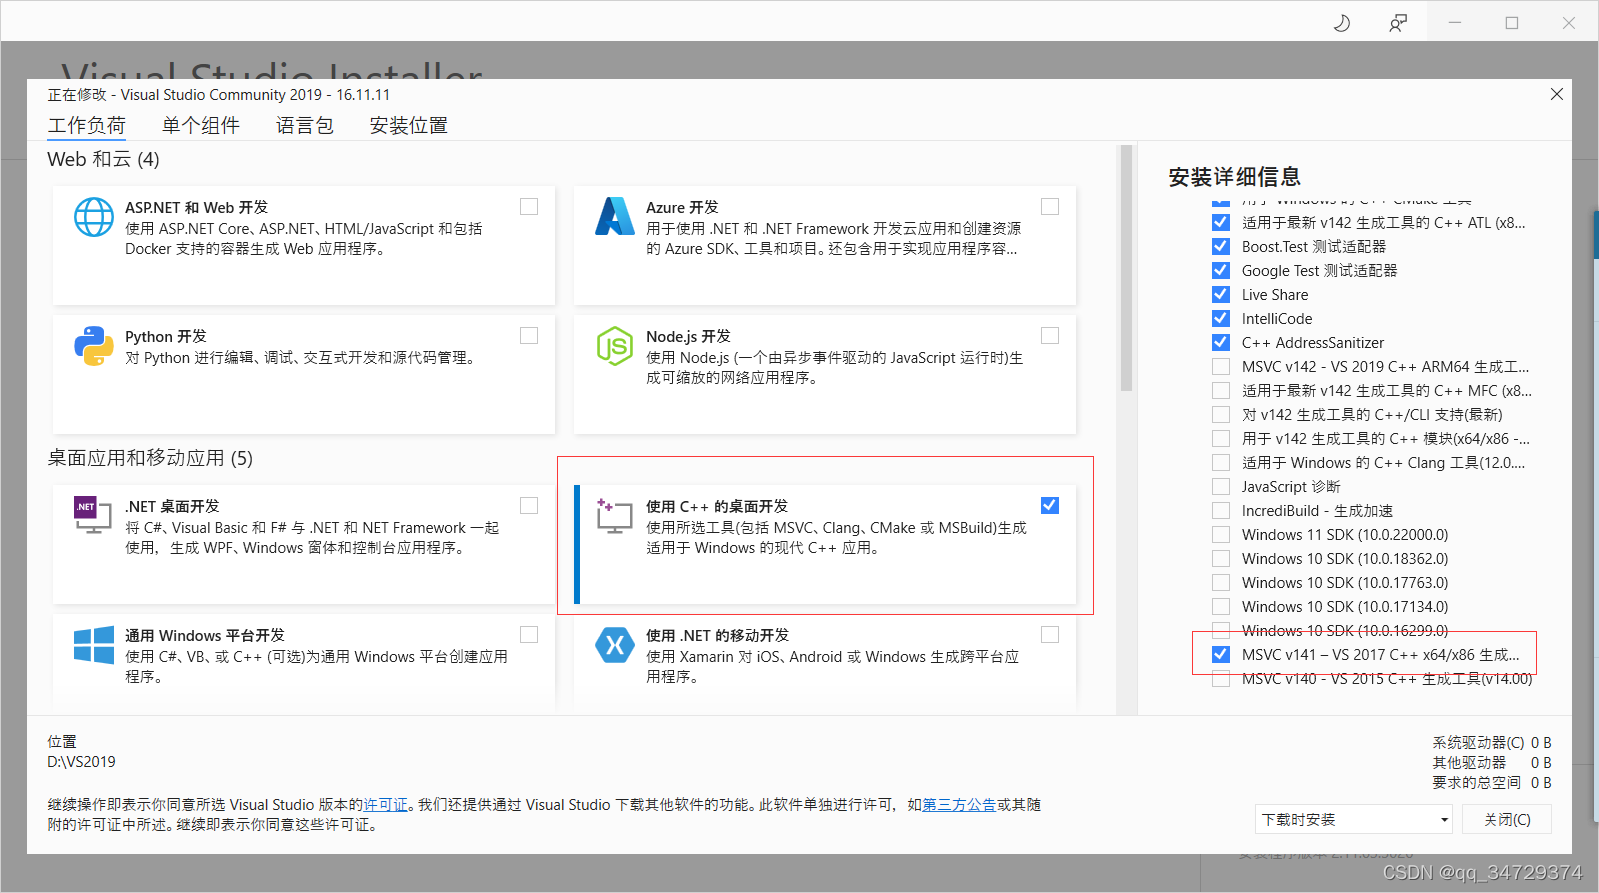Click the Universal Windows Platform logo icon

(94, 645)
